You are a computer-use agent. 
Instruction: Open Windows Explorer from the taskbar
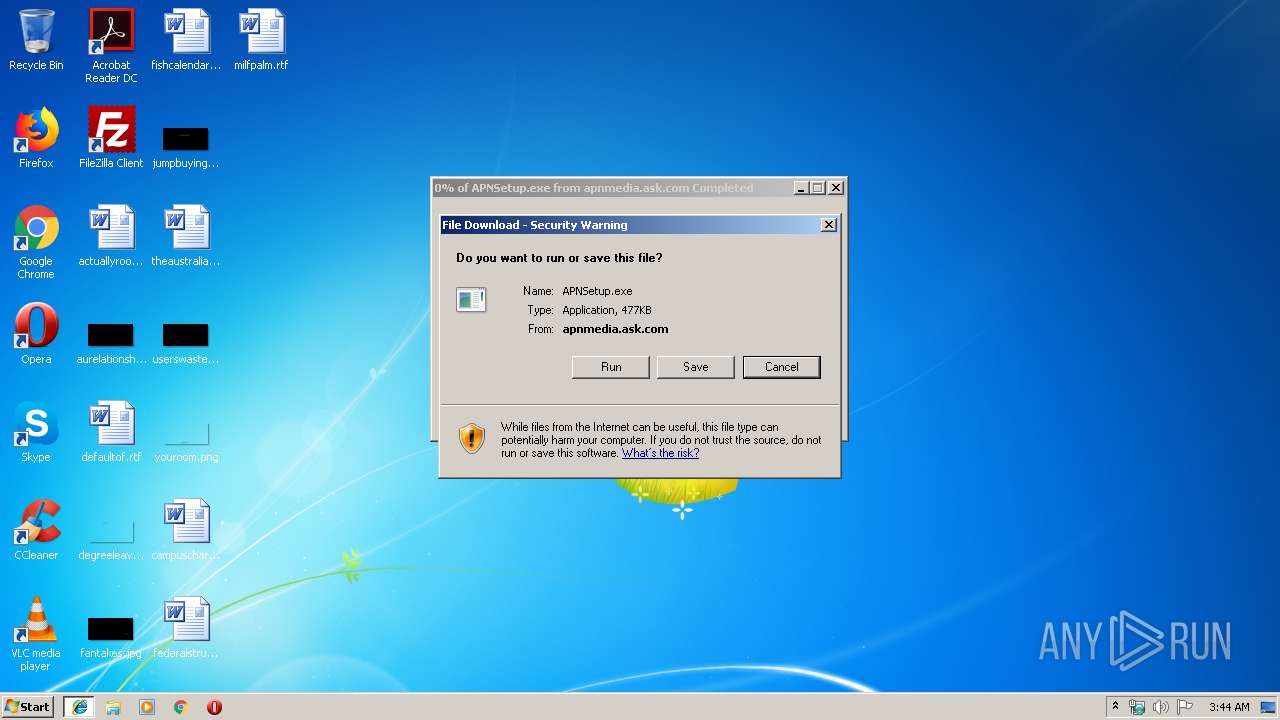(x=113, y=707)
